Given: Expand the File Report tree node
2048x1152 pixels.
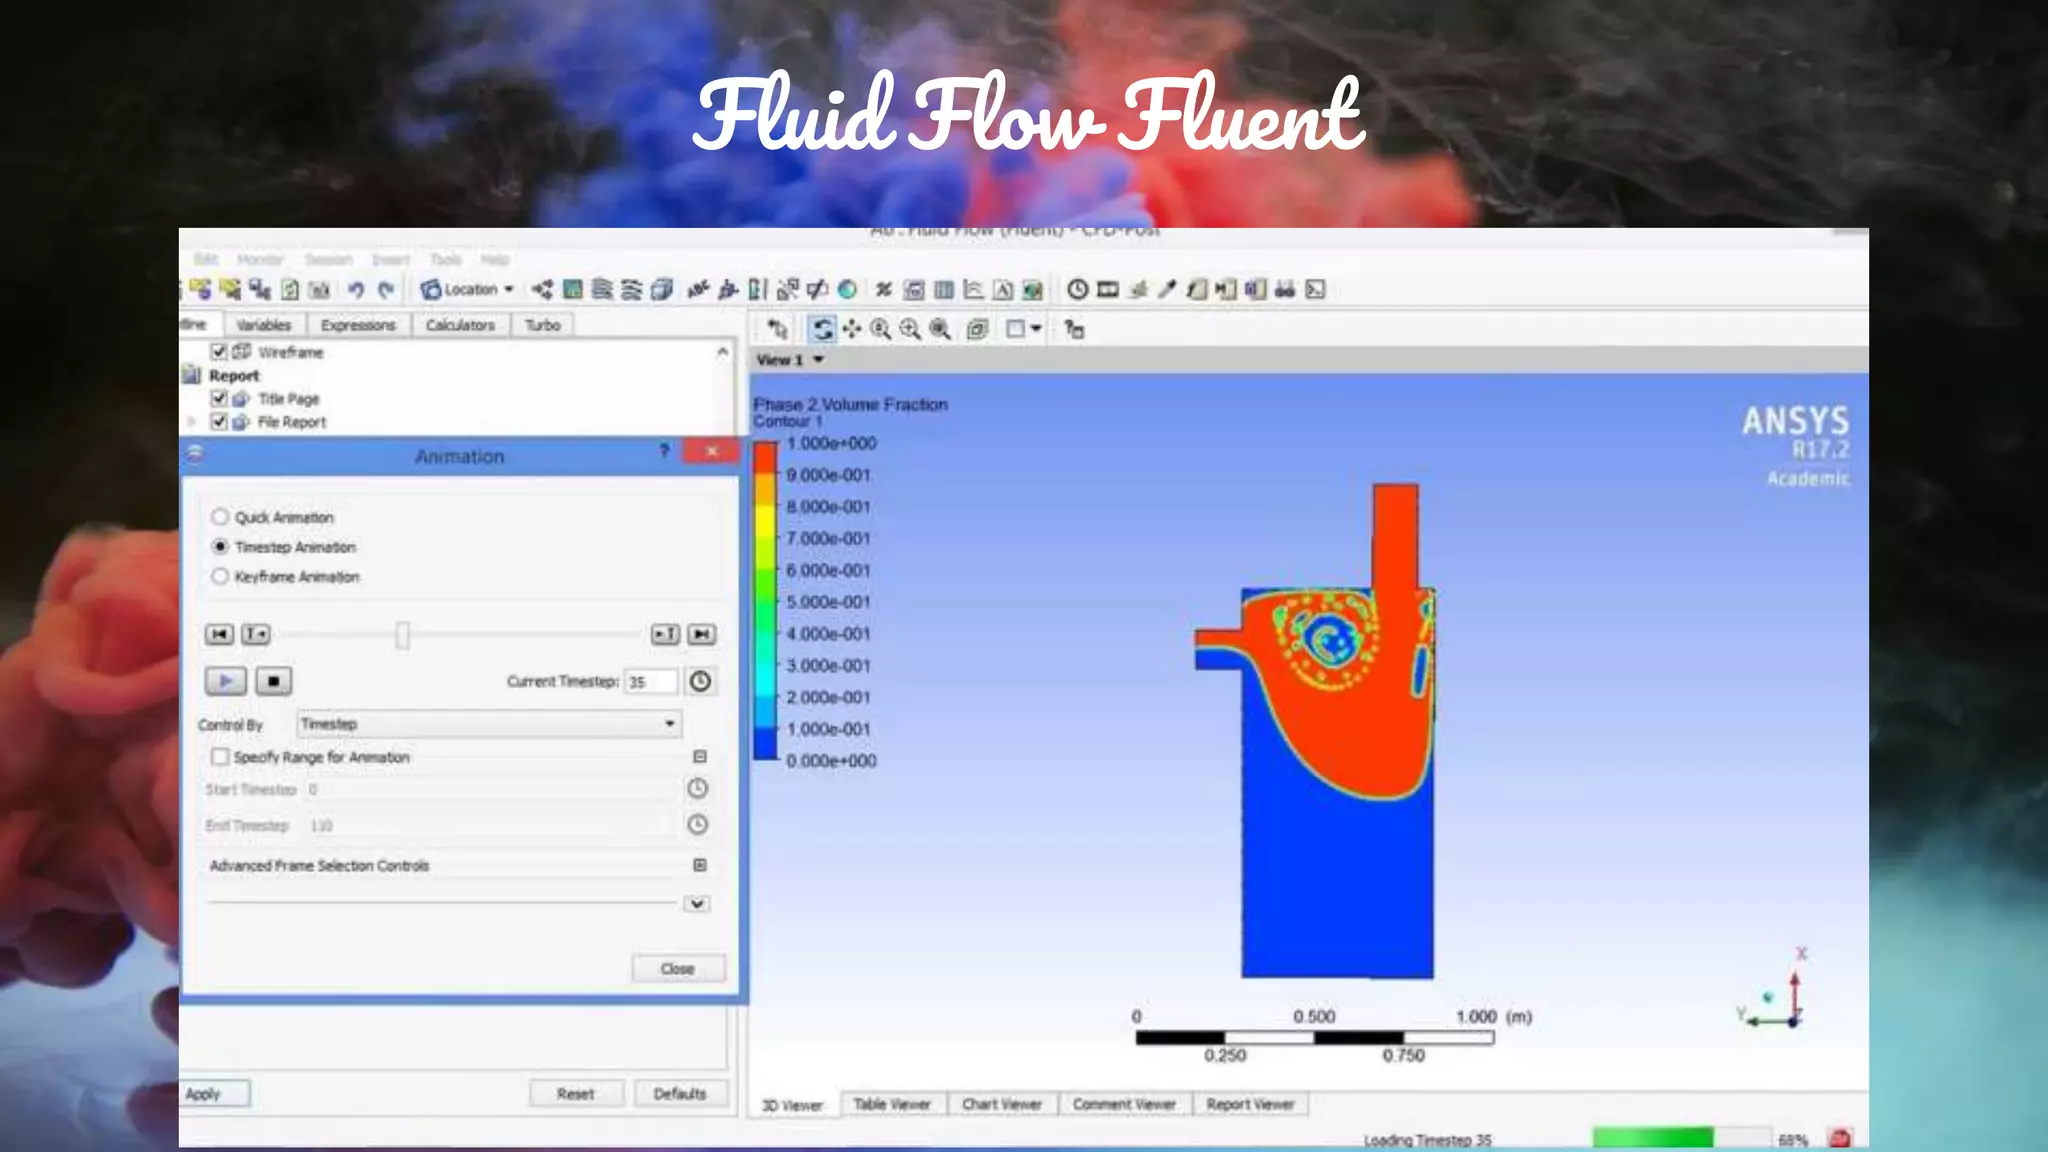Looking at the screenshot, I should pyautogui.click(x=192, y=422).
